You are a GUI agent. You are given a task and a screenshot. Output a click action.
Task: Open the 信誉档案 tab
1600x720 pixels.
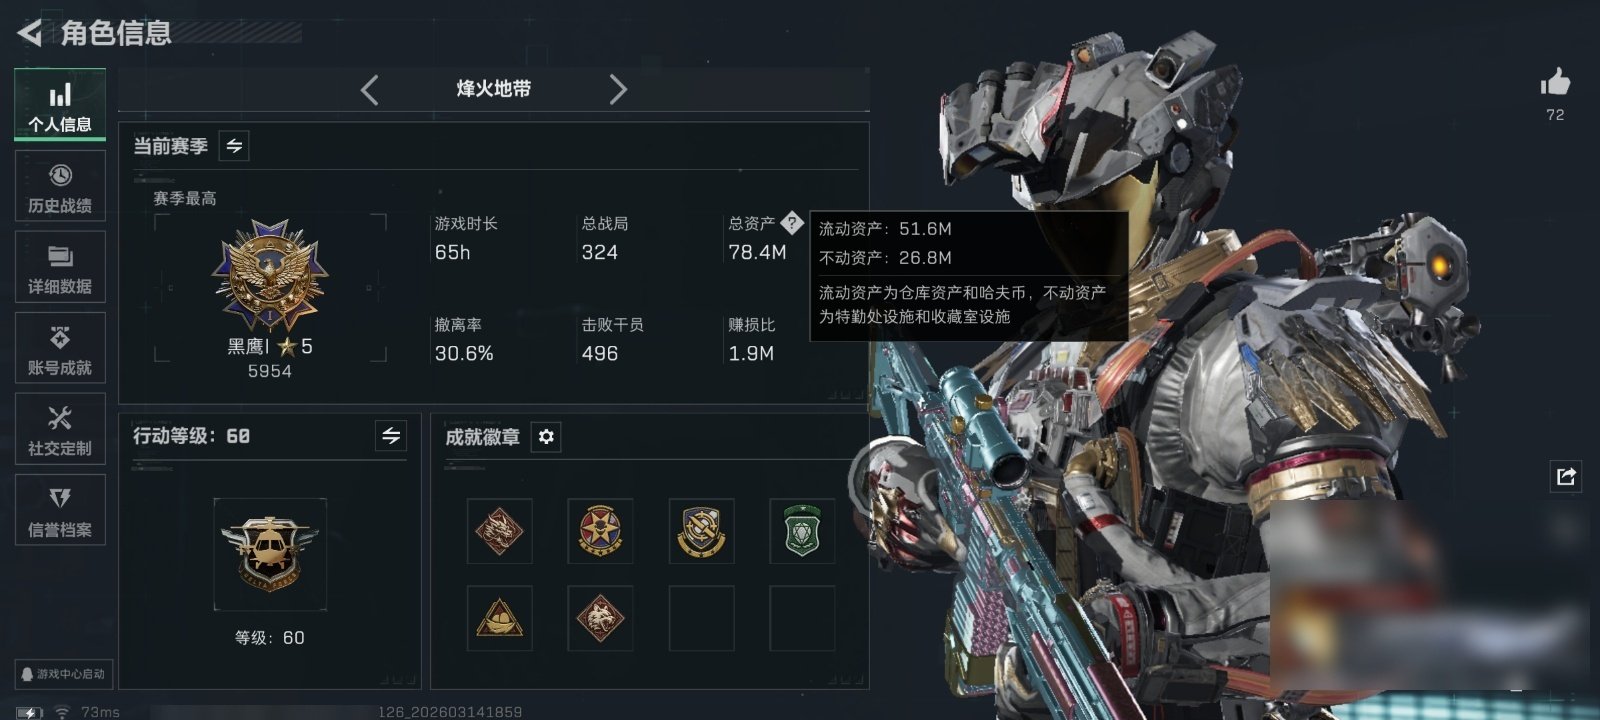60,511
